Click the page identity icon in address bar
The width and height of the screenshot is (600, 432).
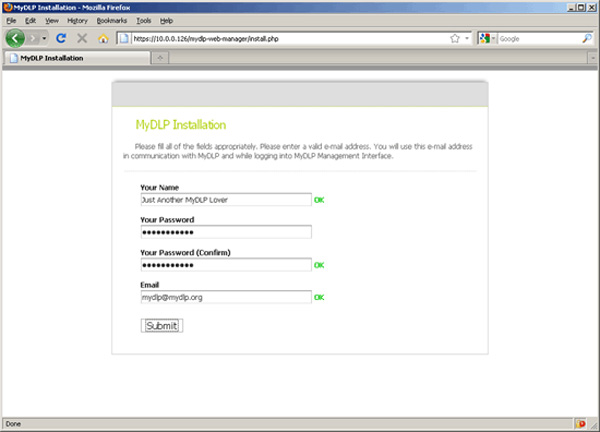(x=124, y=38)
